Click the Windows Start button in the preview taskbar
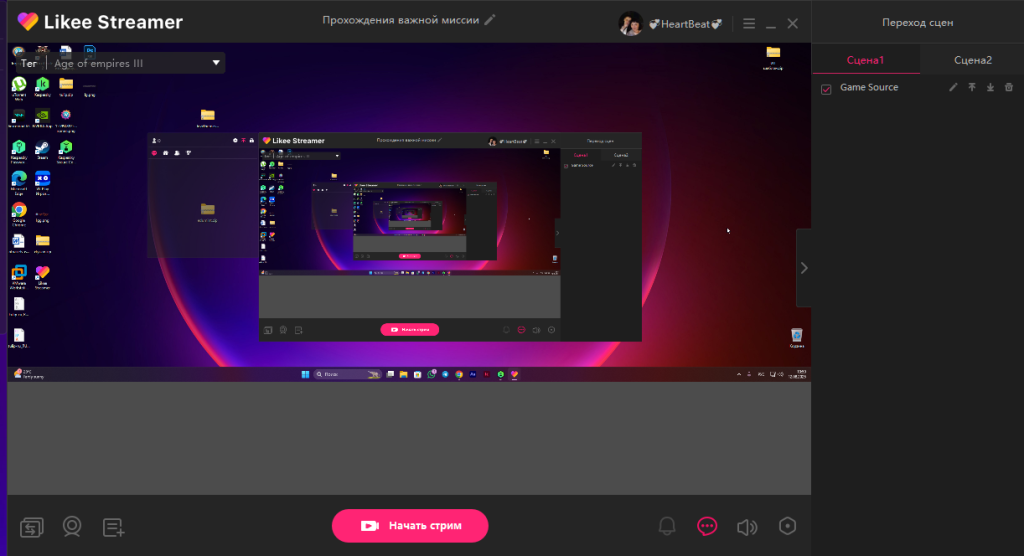Screen dimensions: 1024x556 point(305,374)
